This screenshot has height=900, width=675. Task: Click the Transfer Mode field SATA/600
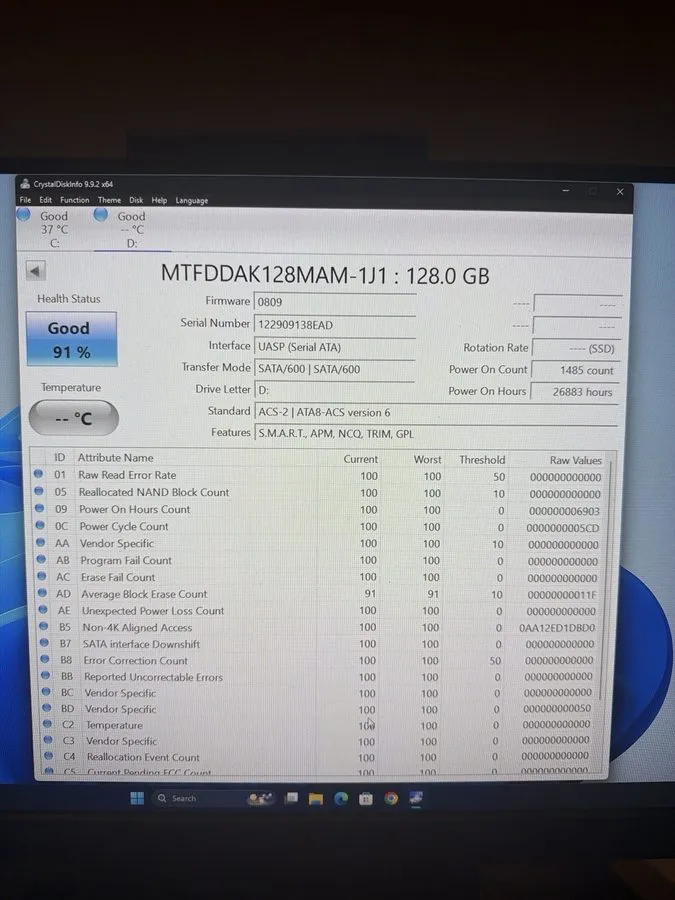point(335,369)
